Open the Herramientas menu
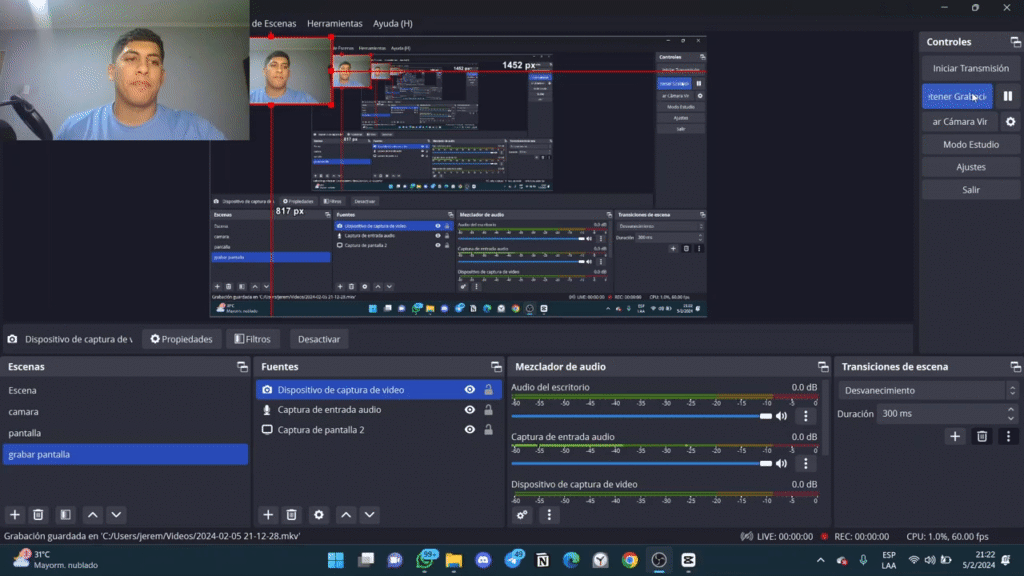1024x576 pixels. point(335,22)
